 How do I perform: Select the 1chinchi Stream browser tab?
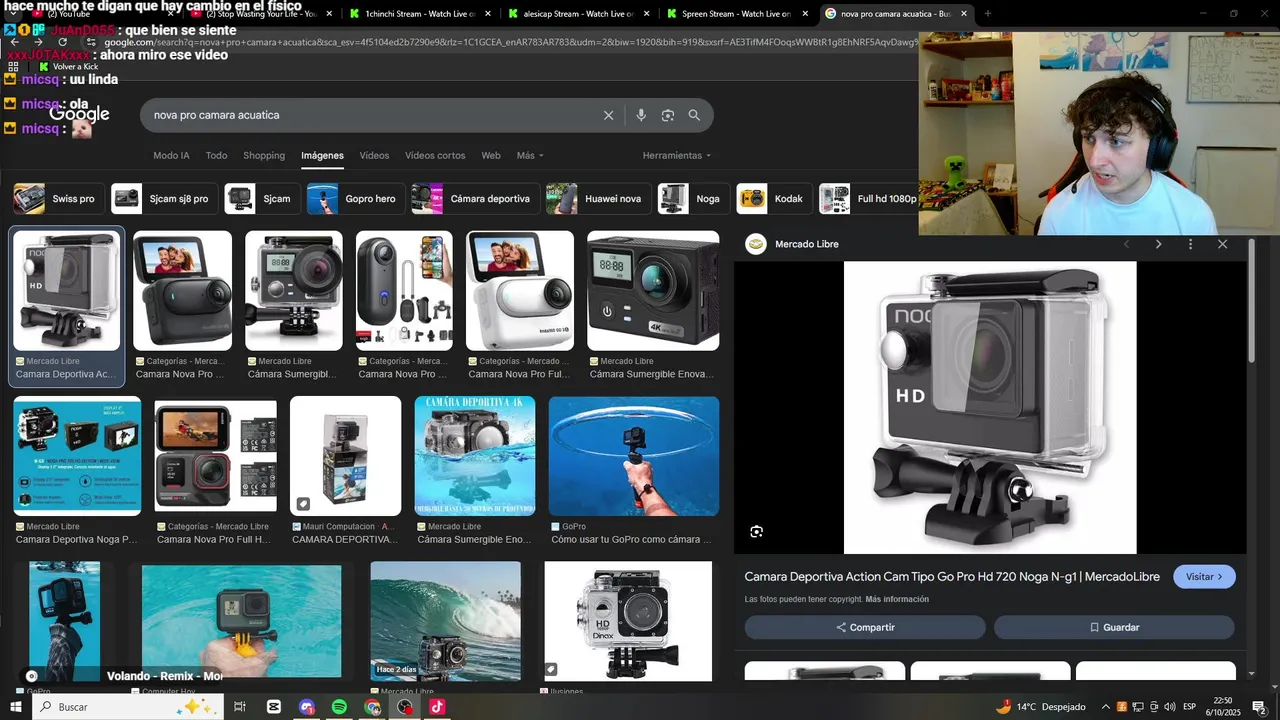(x=420, y=14)
